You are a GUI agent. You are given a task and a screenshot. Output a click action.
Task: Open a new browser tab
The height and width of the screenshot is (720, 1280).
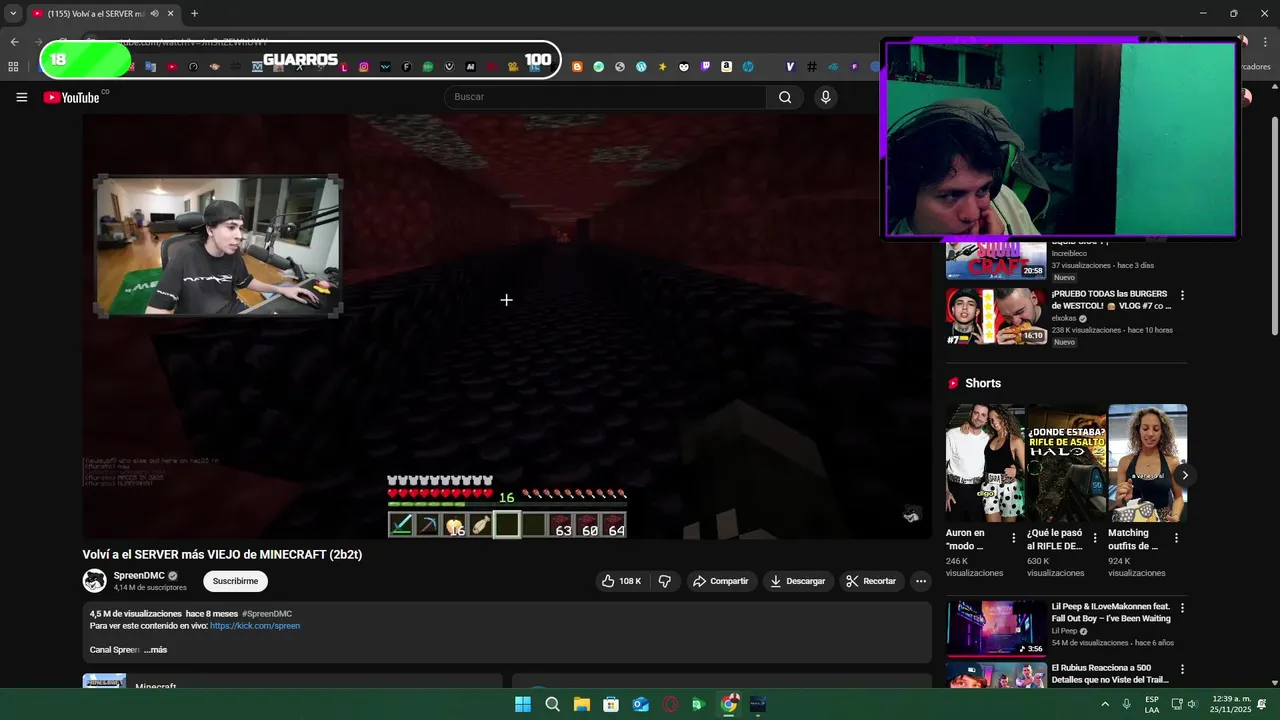click(194, 14)
